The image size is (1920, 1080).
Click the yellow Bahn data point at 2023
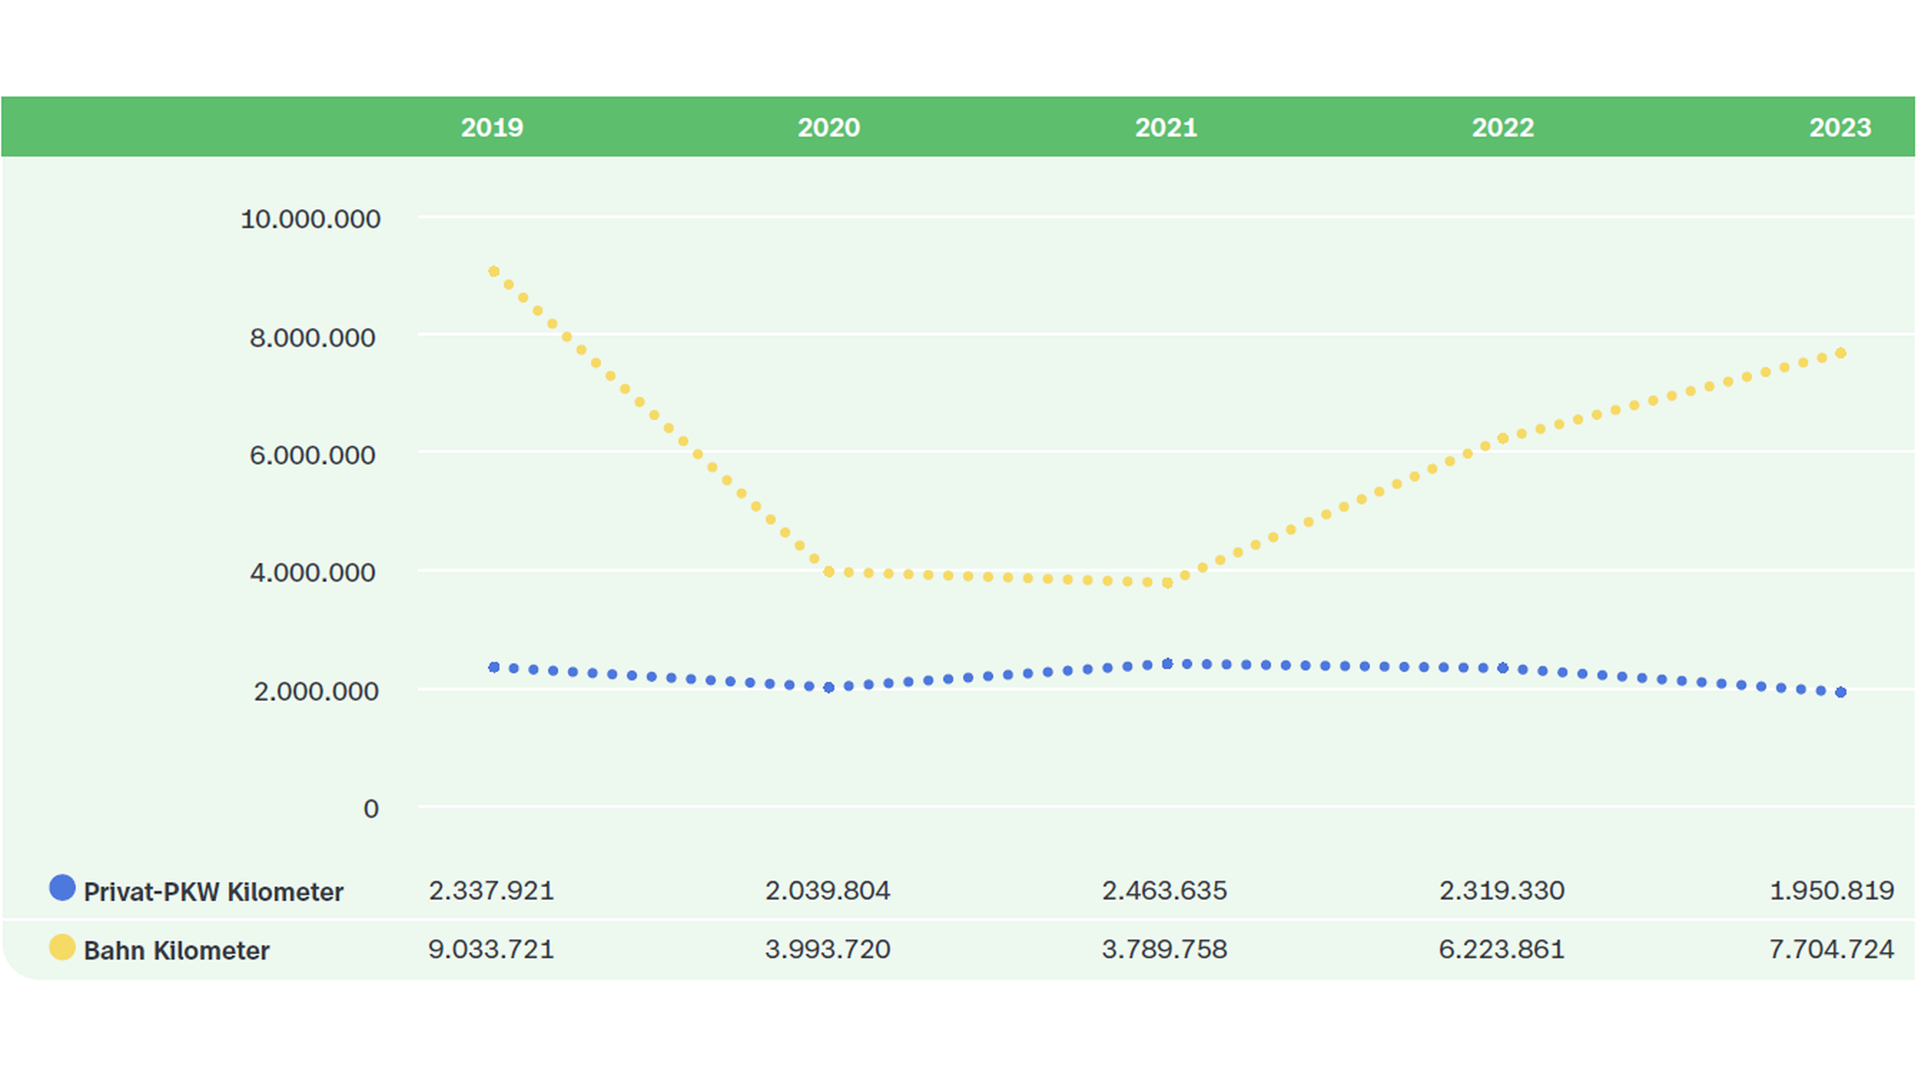1841,353
